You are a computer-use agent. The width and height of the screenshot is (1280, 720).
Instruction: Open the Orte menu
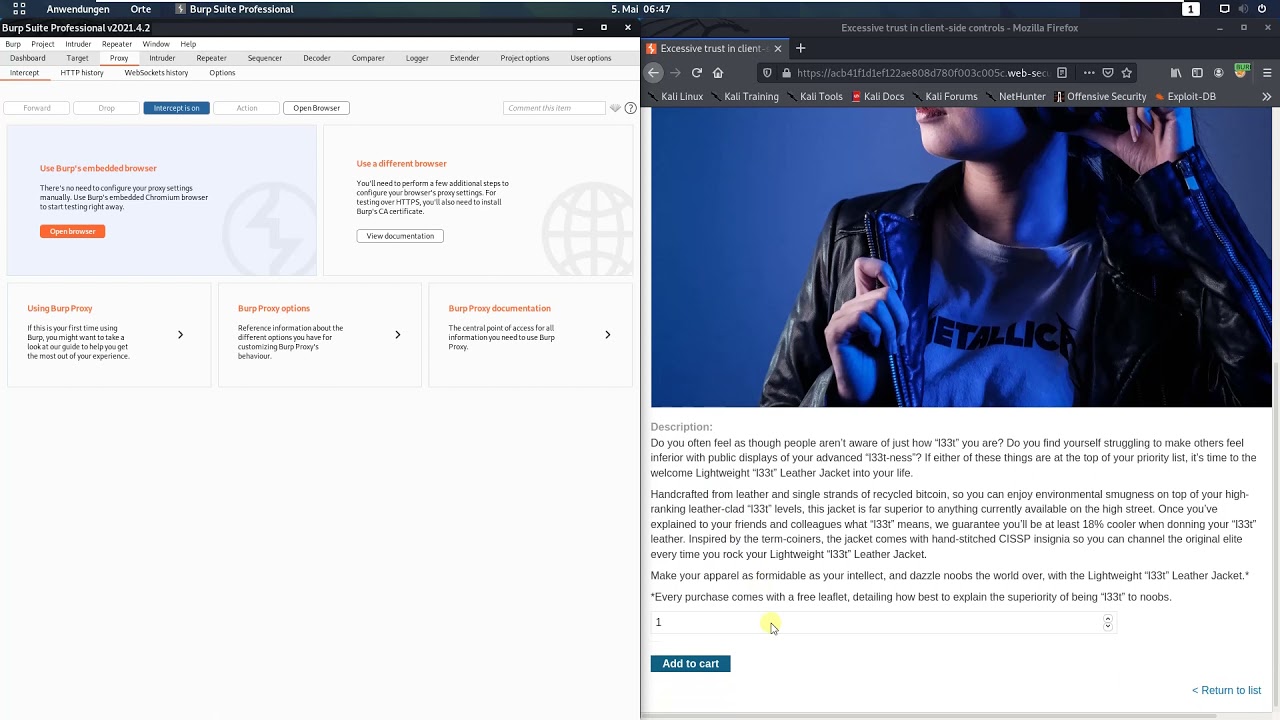coord(141,9)
